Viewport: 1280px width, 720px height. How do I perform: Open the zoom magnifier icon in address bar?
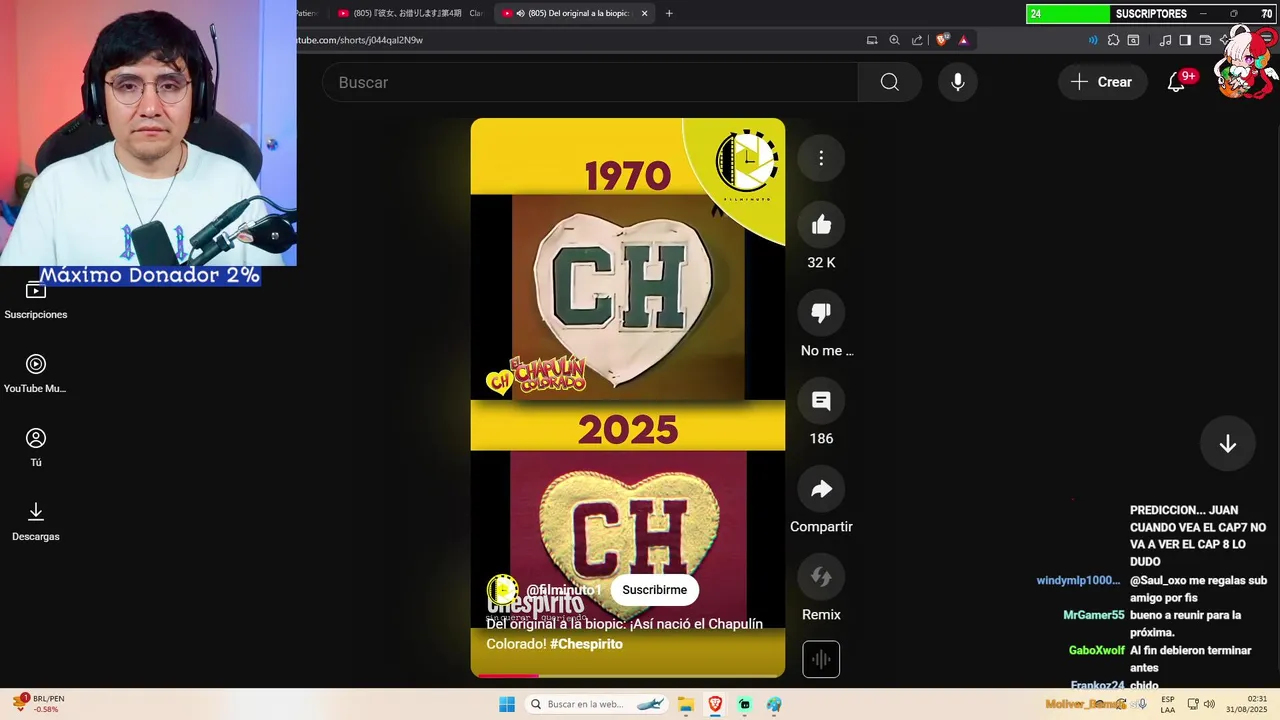pos(894,40)
